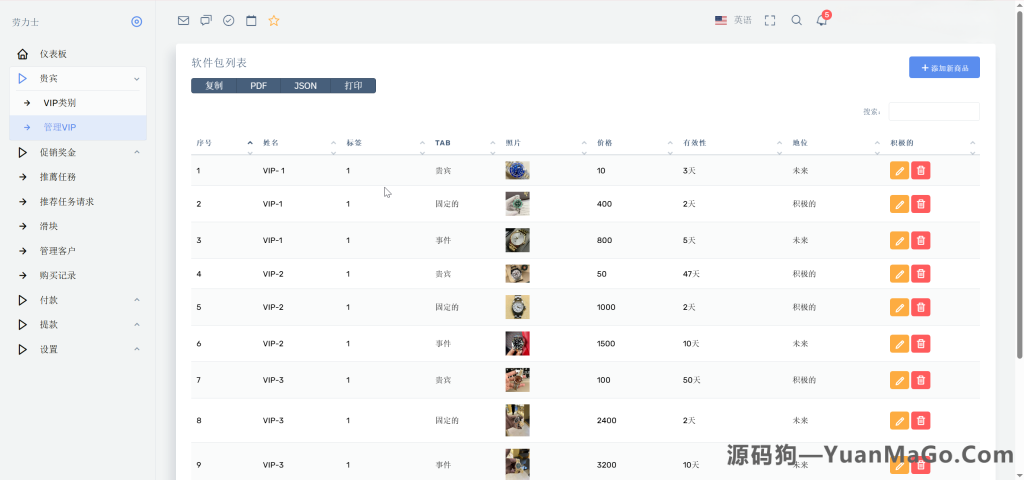Click the 3200 price cell
The height and width of the screenshot is (480, 1024).
point(607,465)
